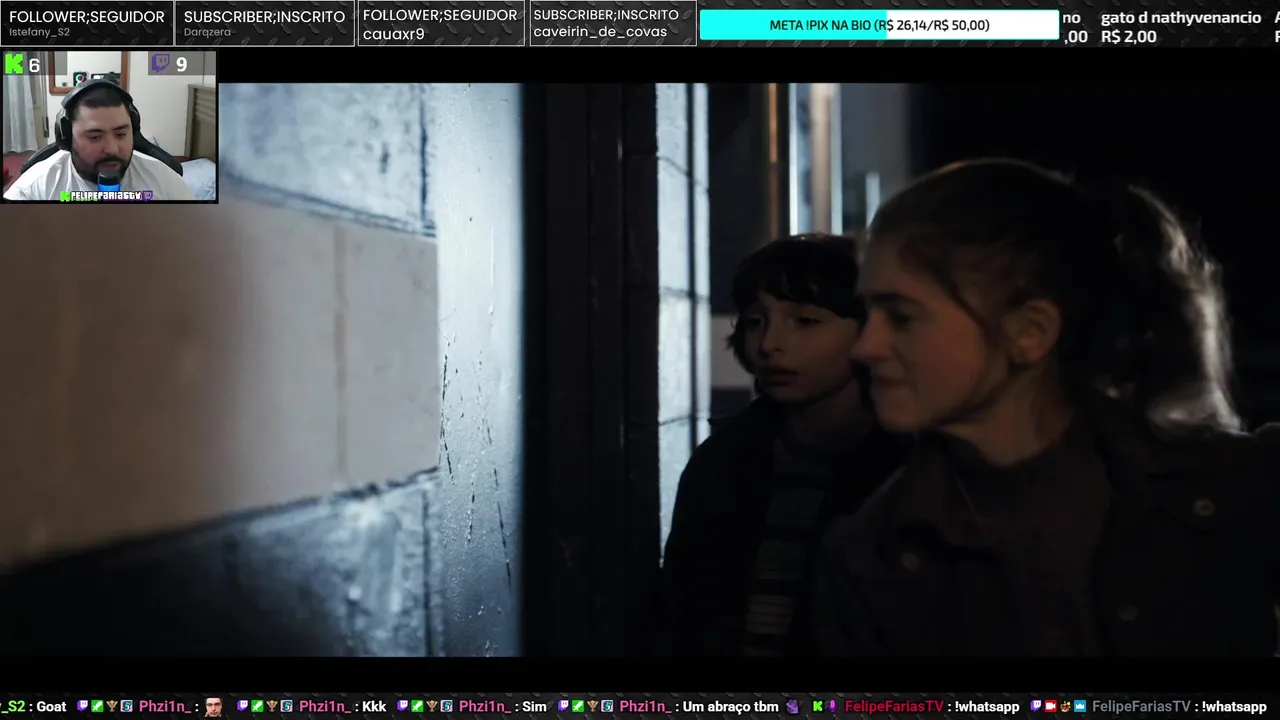Screen dimensions: 1280x720
Task: Click the Twitch badge before 'Um abraço tbm' message
Action: pyautogui.click(x=564, y=707)
